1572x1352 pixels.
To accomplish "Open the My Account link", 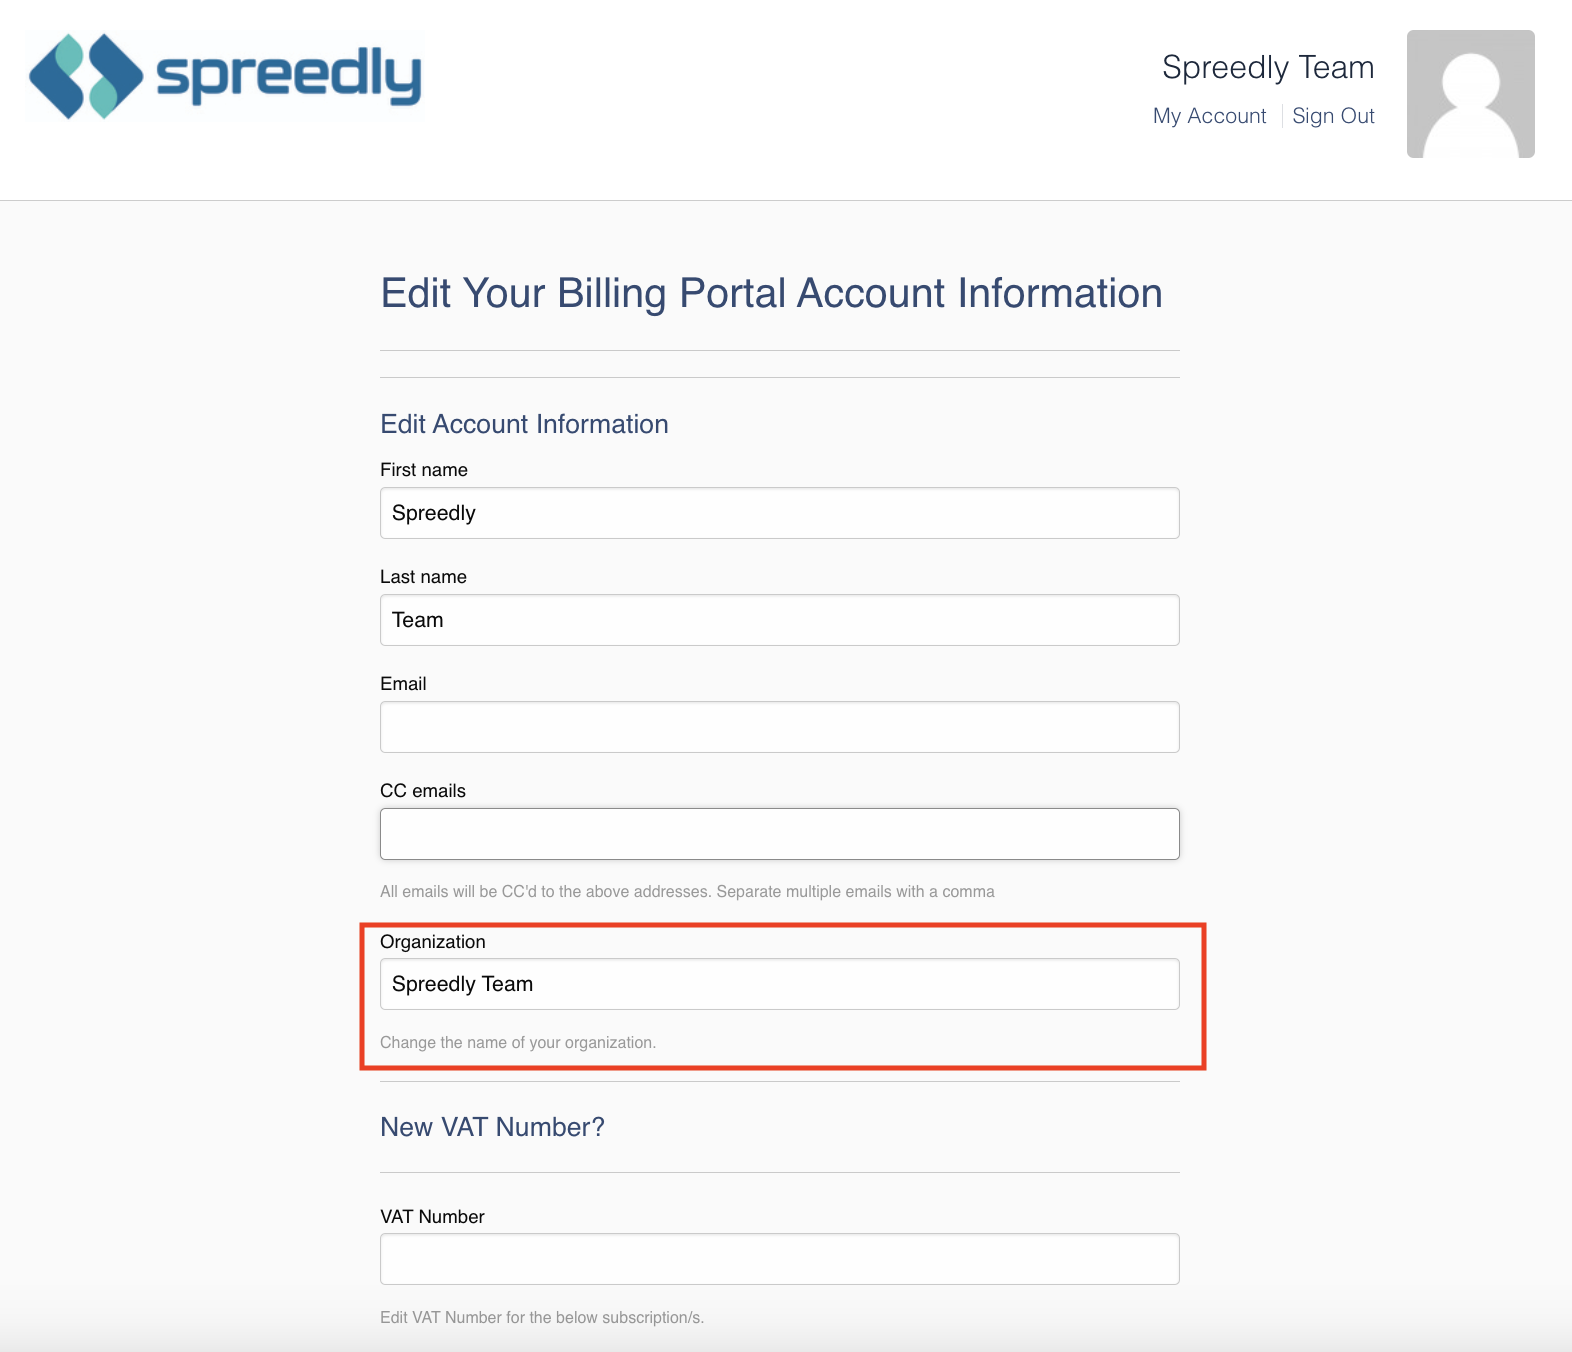I will point(1209,116).
